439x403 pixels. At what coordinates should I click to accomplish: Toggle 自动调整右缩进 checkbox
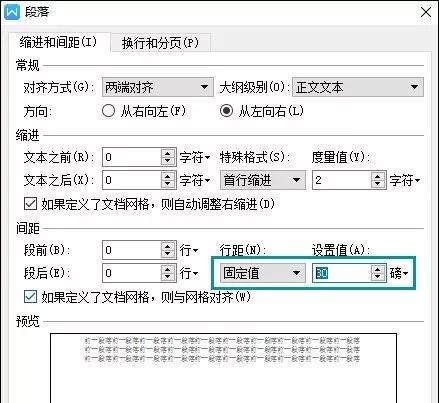click(x=30, y=203)
